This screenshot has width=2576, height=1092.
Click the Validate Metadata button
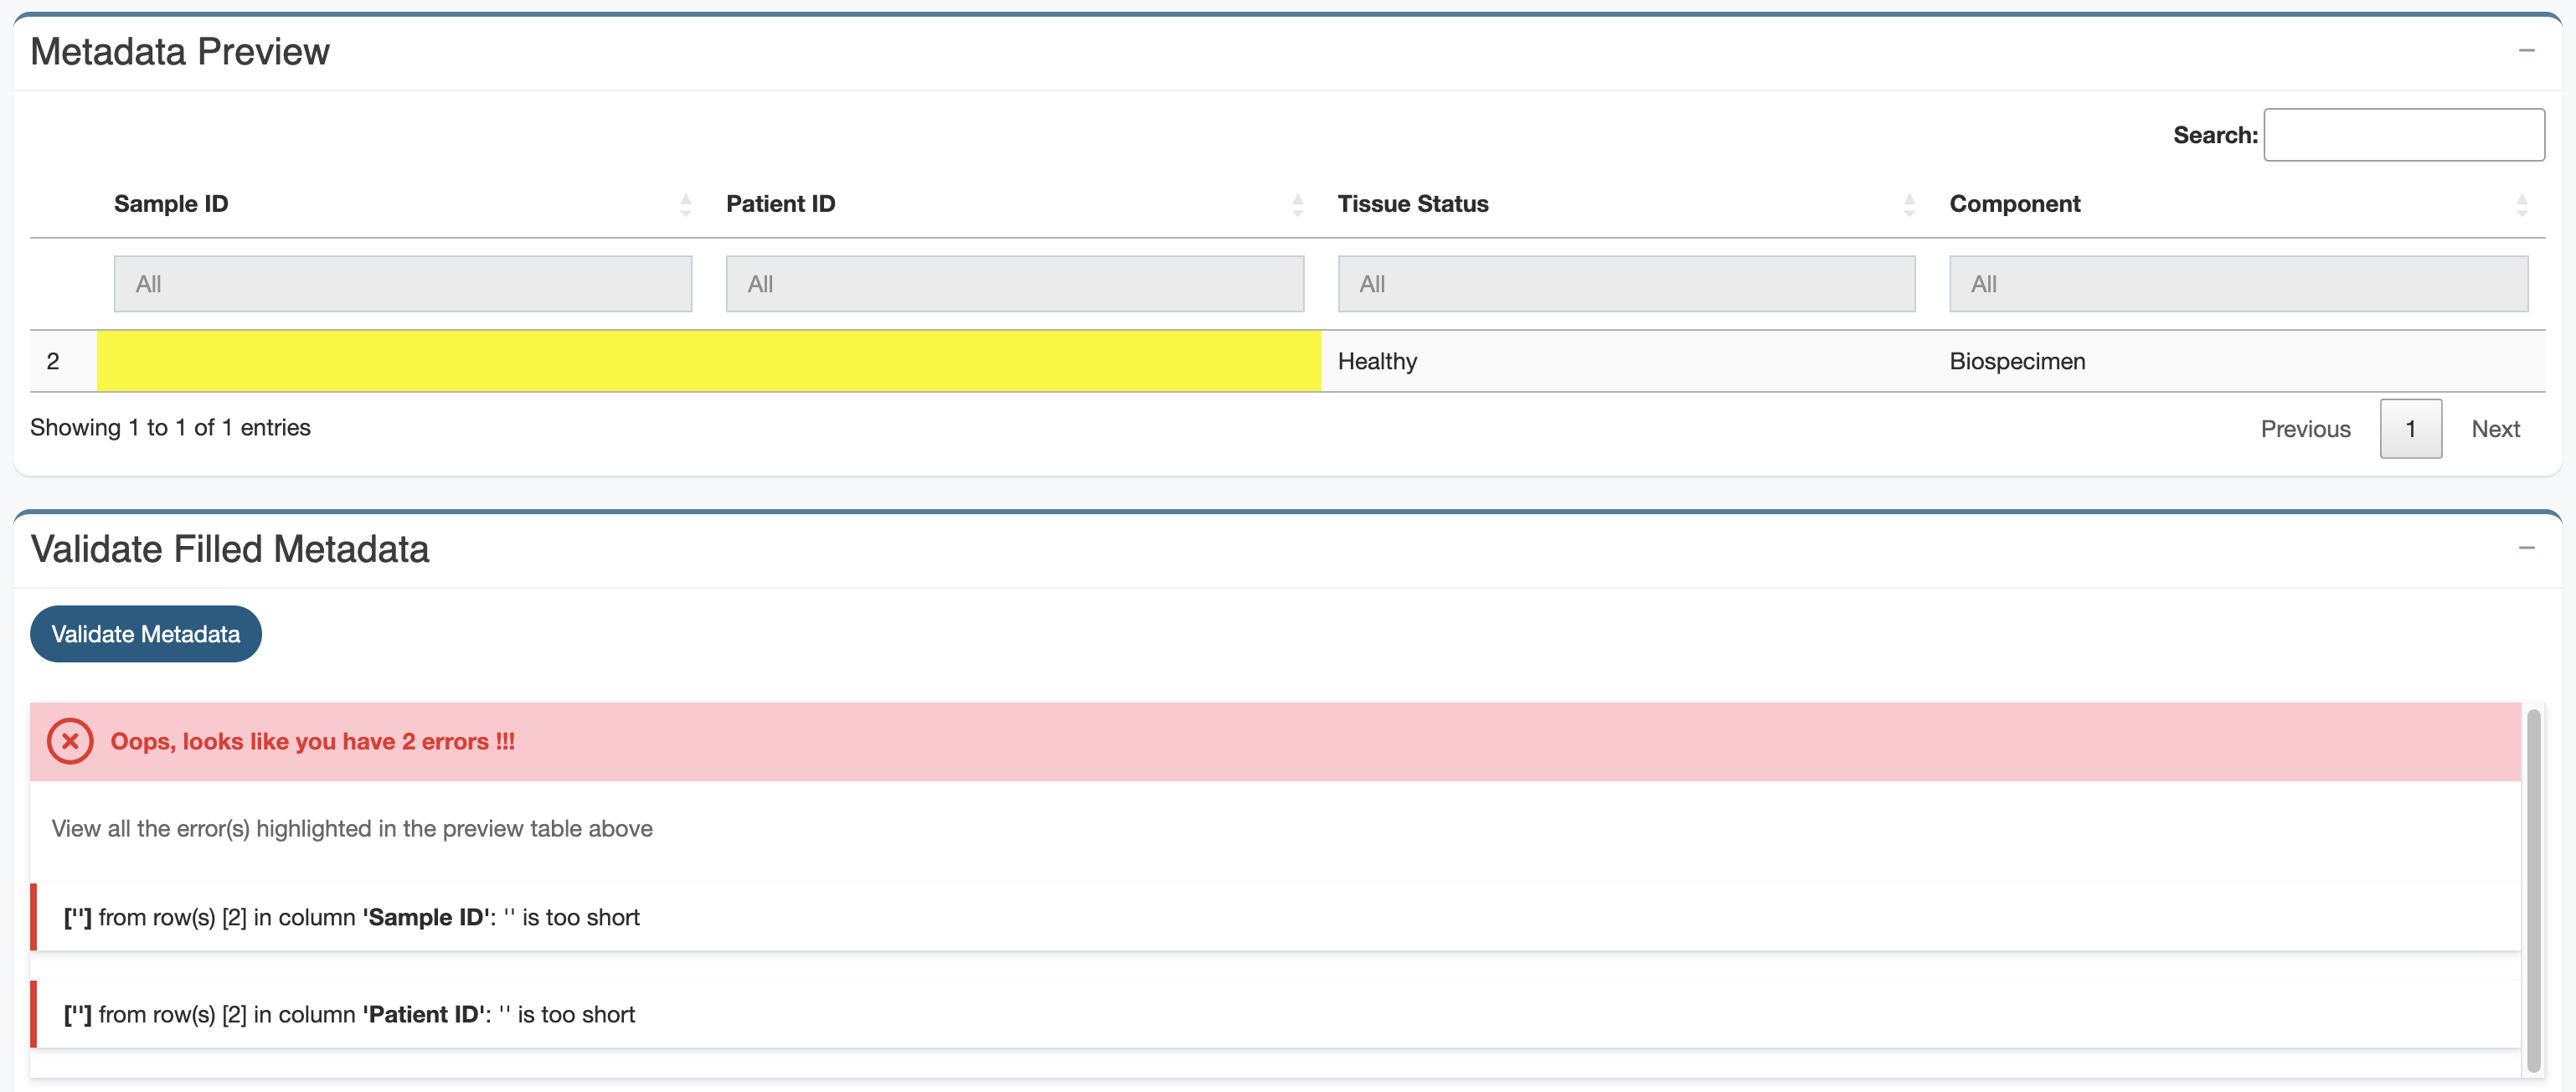coord(146,634)
